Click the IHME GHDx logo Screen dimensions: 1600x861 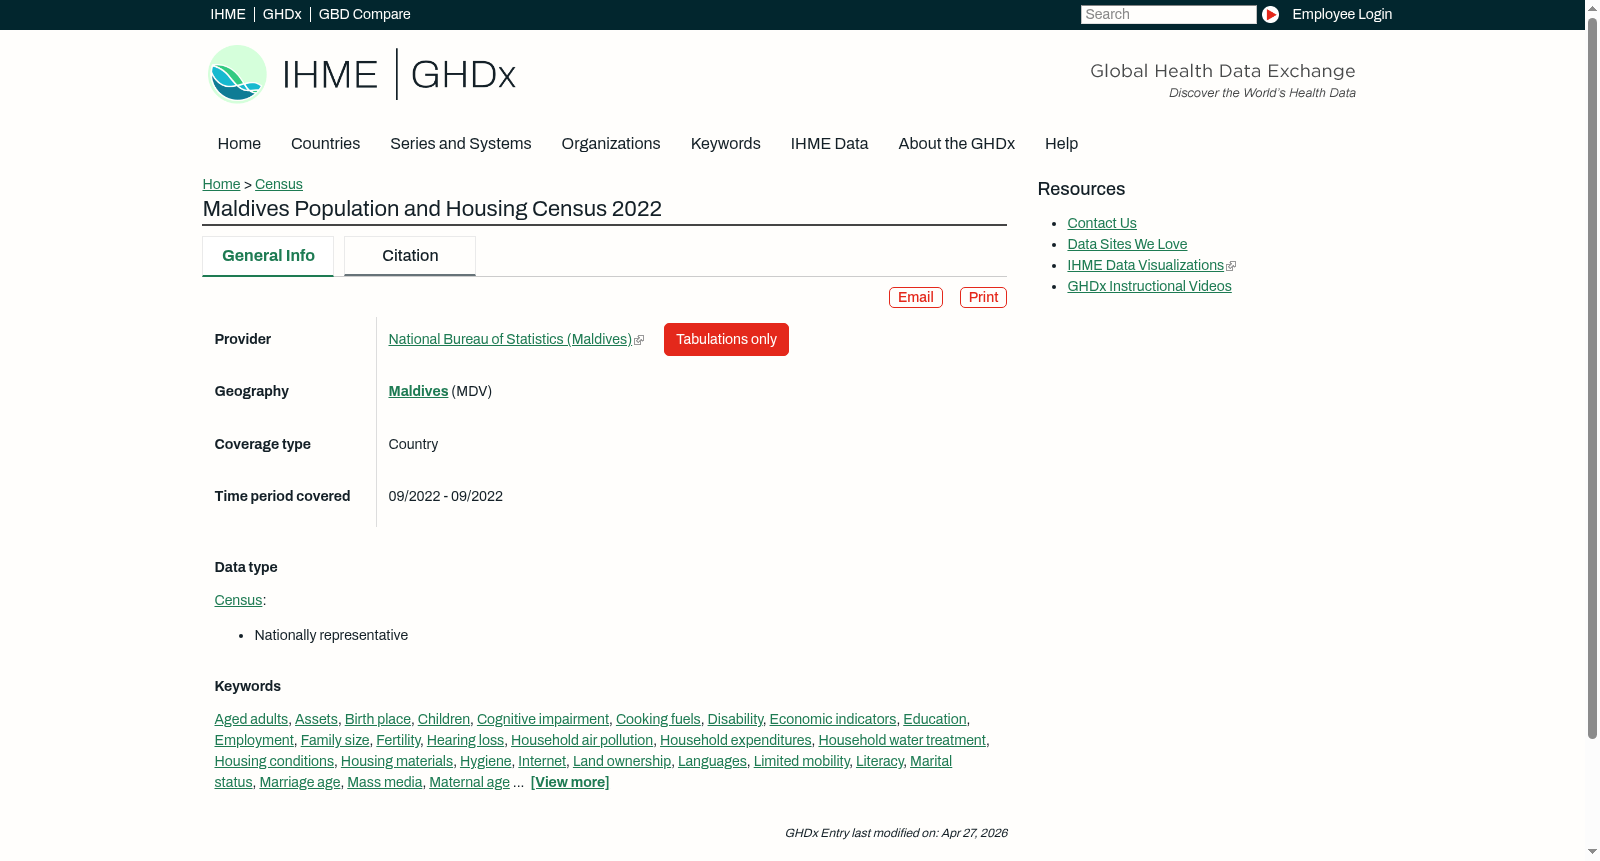coord(362,74)
